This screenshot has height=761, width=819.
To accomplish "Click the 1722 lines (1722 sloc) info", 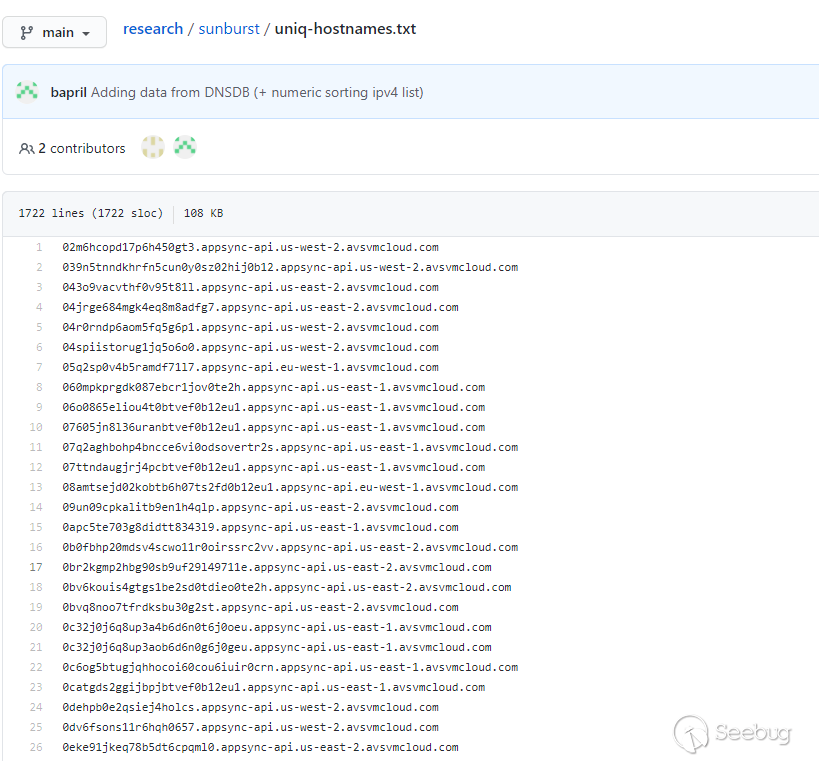I will point(90,213).
